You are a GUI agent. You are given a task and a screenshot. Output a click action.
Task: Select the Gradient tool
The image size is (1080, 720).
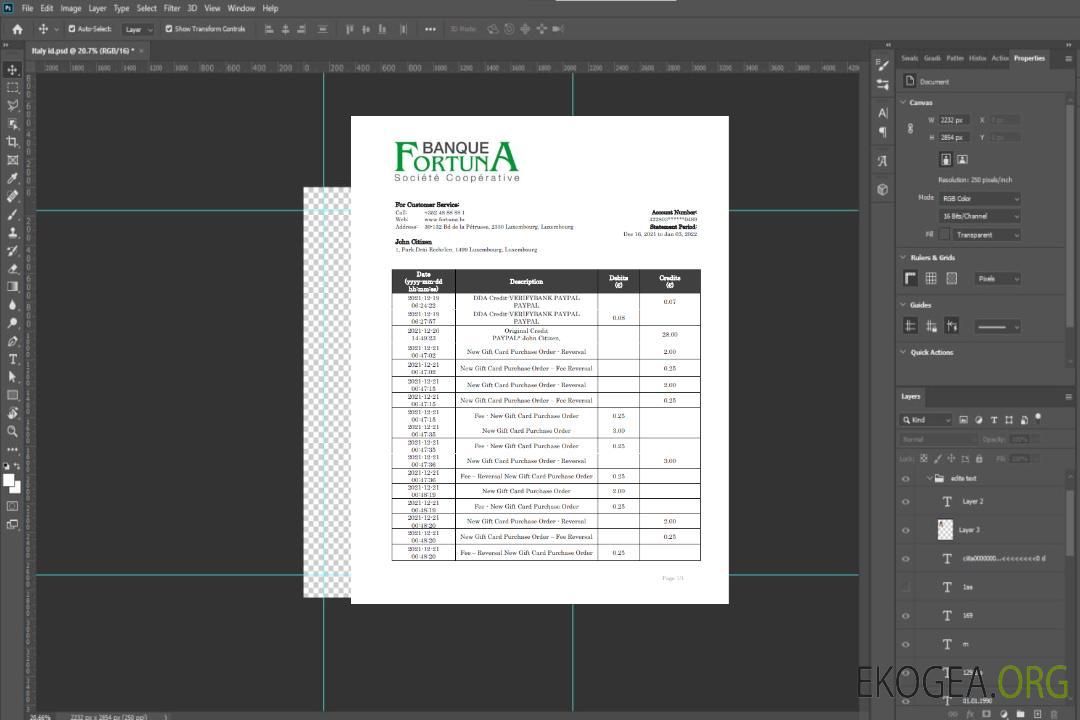coord(12,287)
